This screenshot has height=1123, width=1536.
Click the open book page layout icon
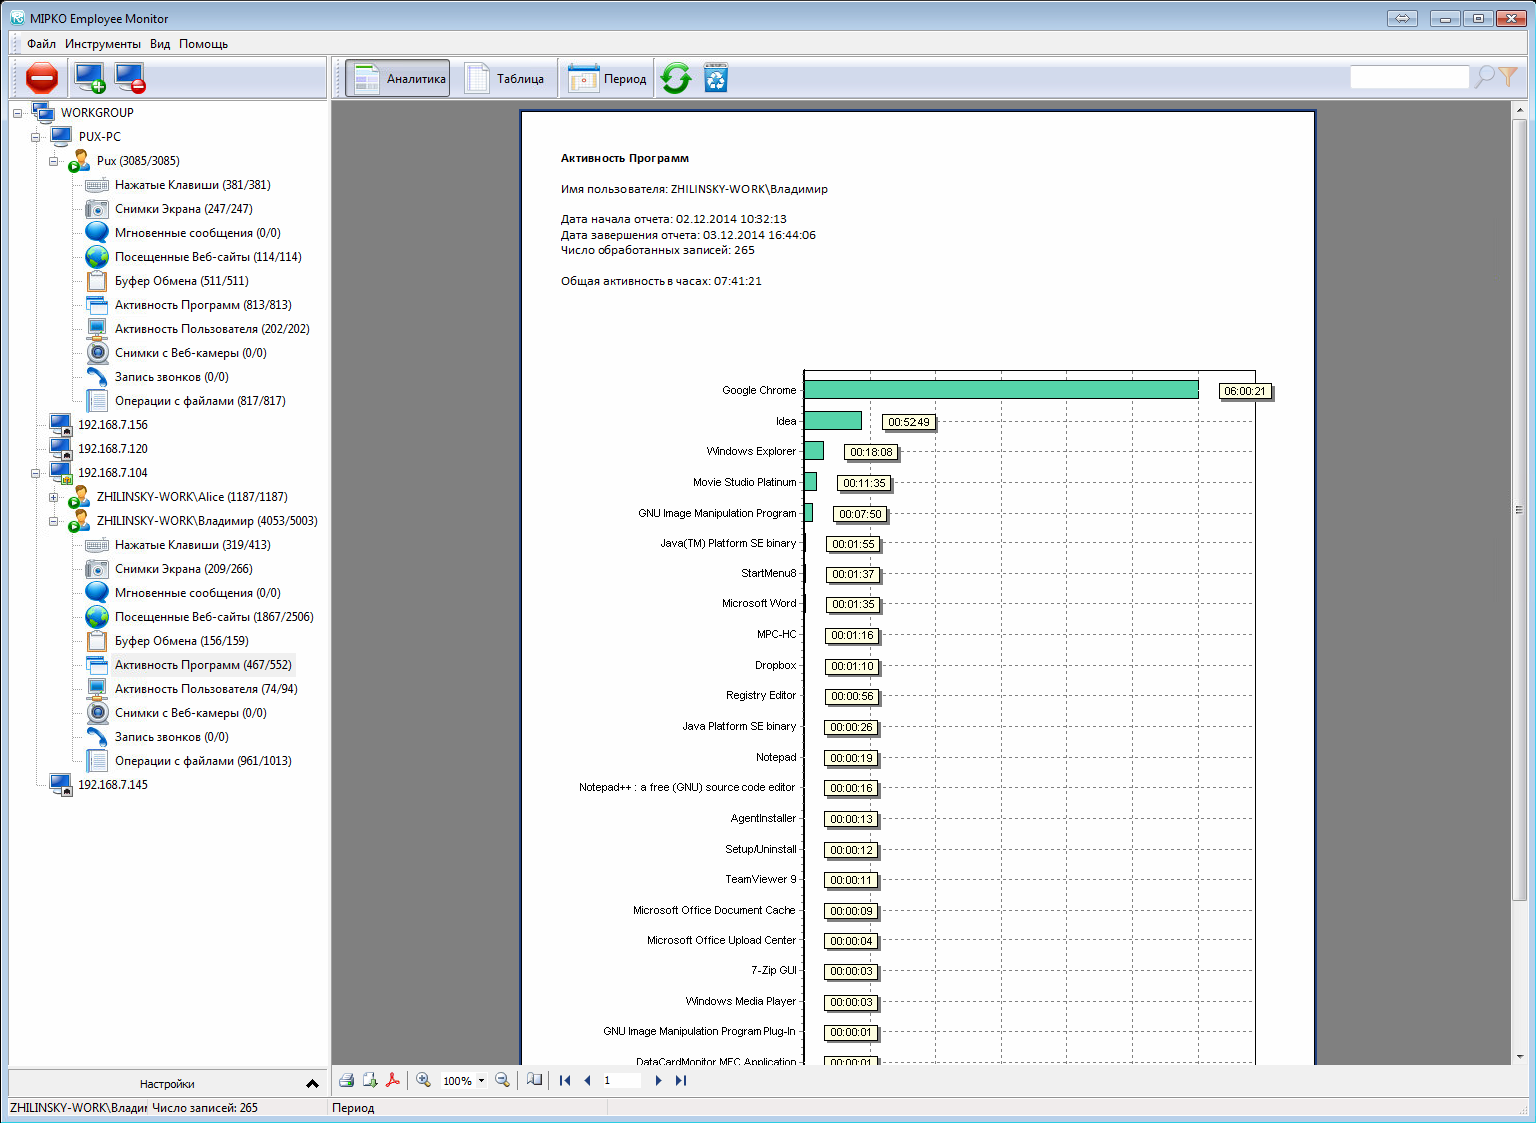click(x=535, y=1080)
